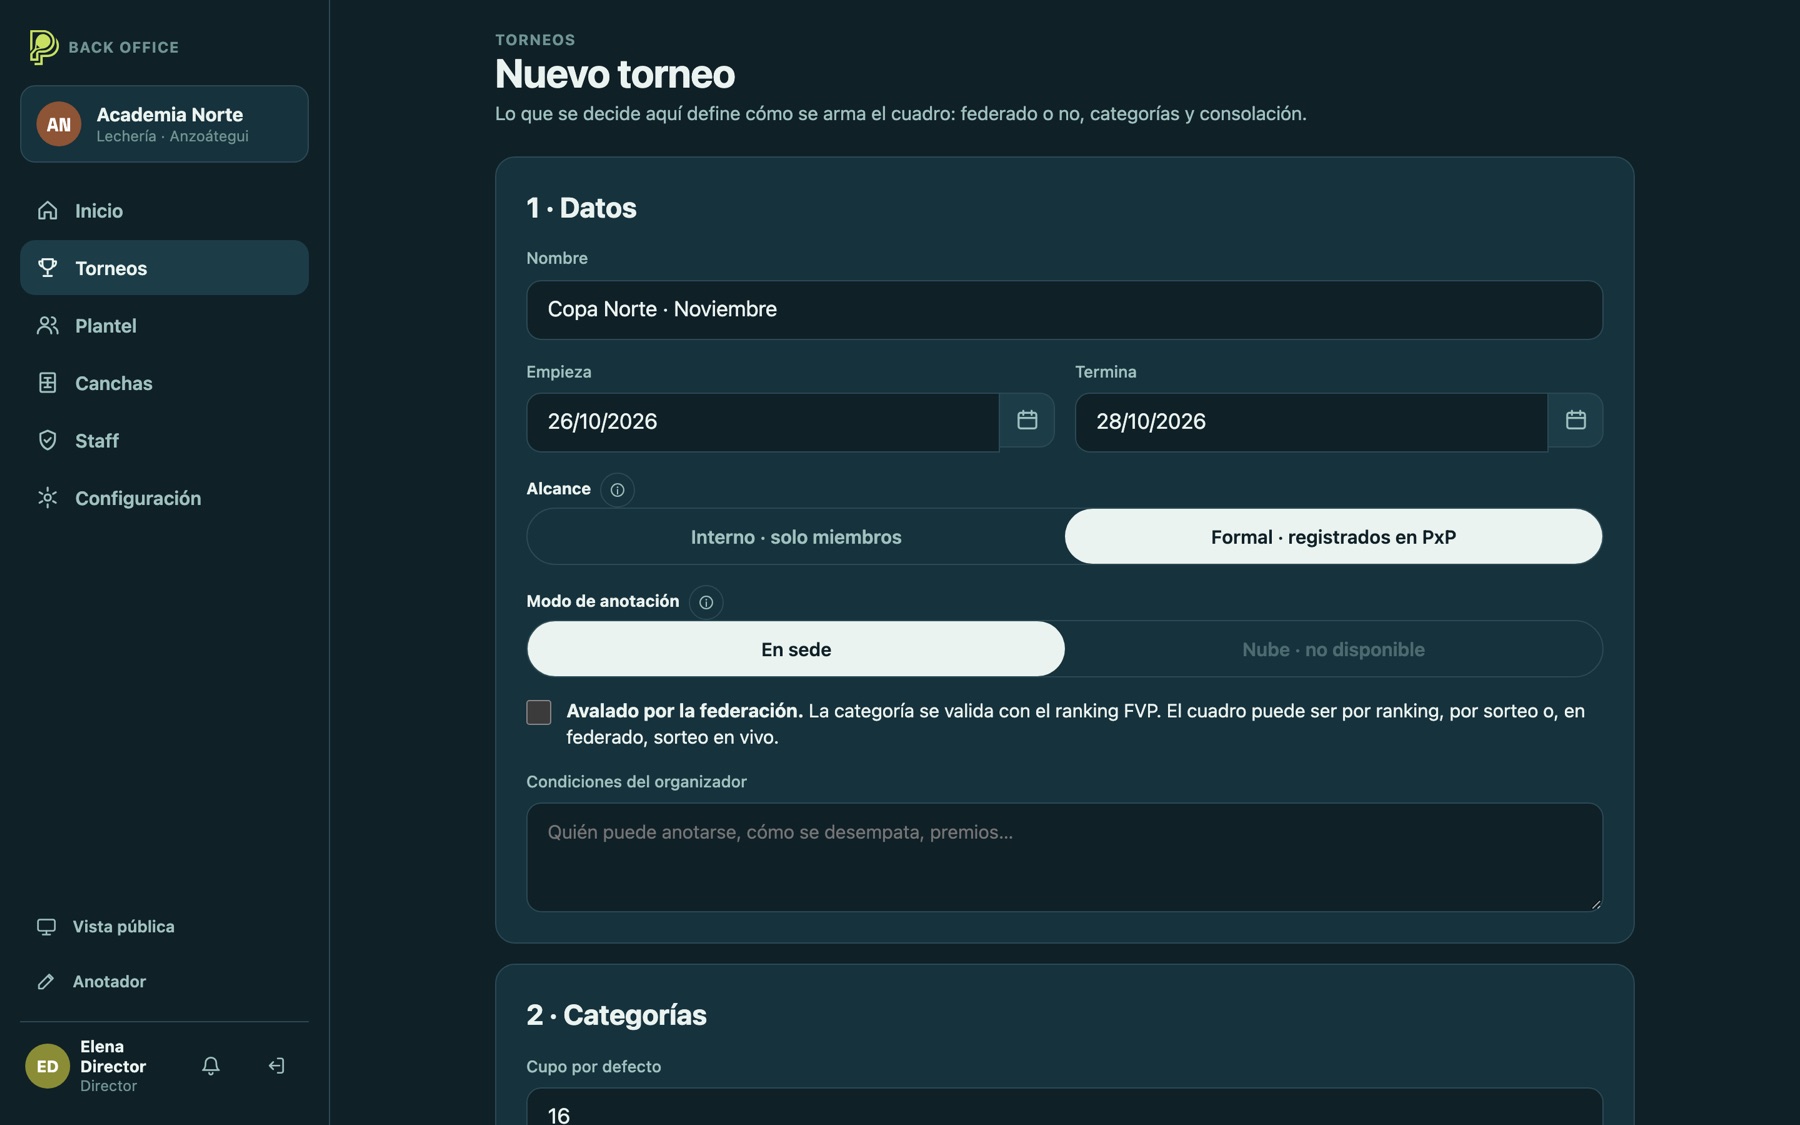1800x1125 pixels.
Task: Switch the Academia Norte academy card
Action: (x=164, y=124)
